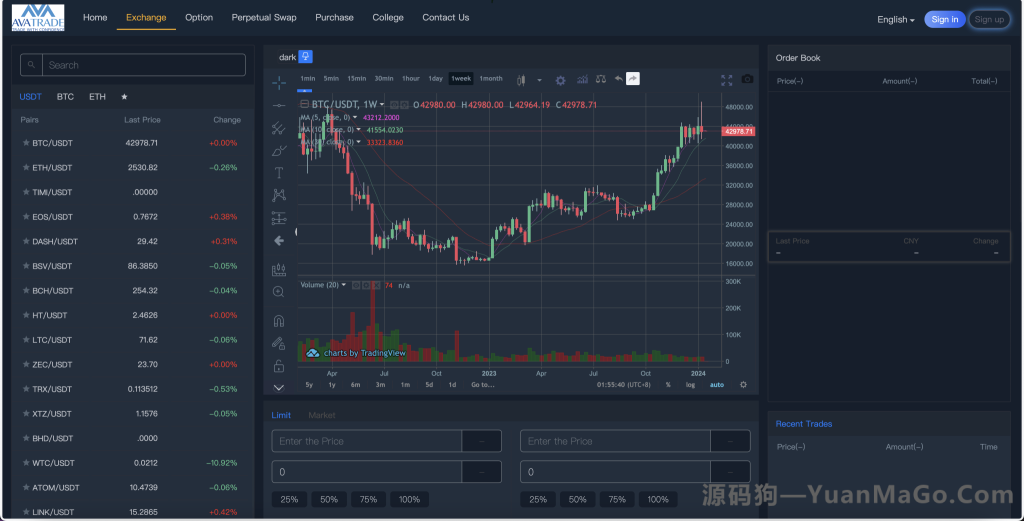Toggle auto scale on chart
Image resolution: width=1024 pixels, height=521 pixels.
click(x=716, y=385)
